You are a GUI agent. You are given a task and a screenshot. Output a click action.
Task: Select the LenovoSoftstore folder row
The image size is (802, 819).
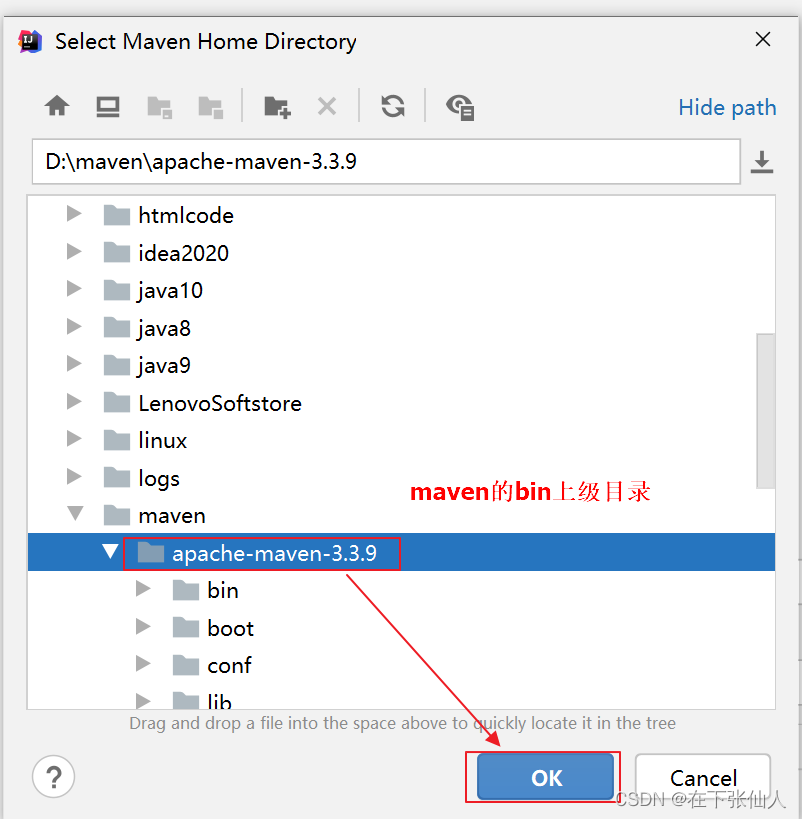click(401, 403)
